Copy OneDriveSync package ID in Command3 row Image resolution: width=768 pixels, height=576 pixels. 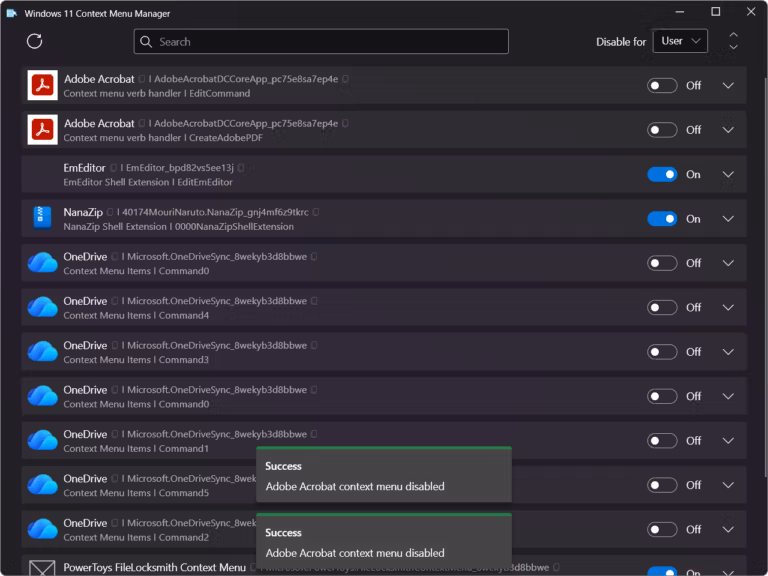coord(314,345)
